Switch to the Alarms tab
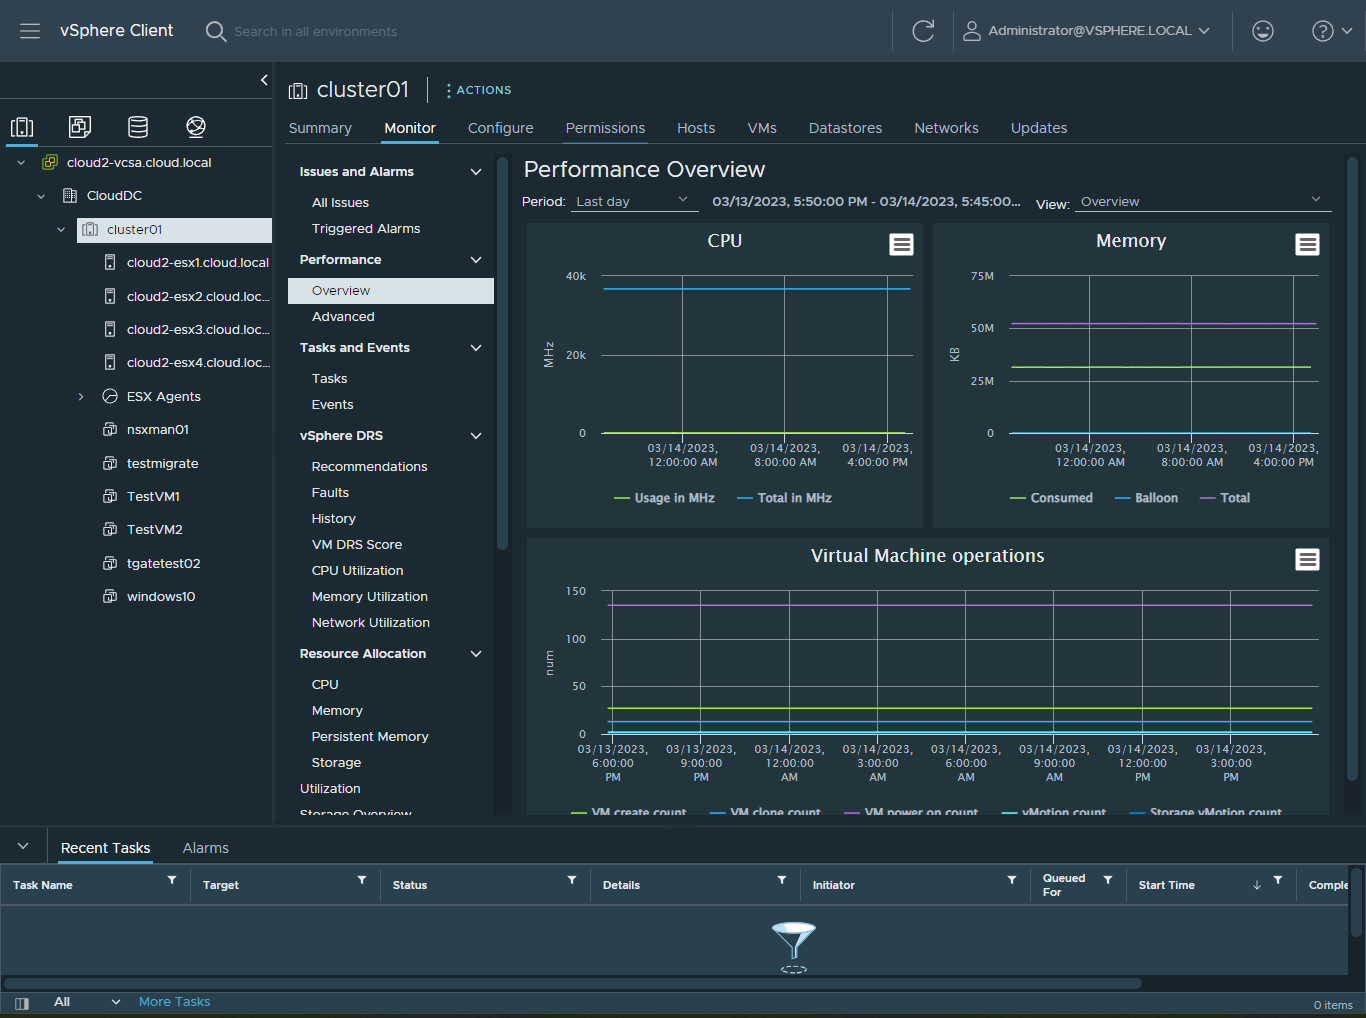 [x=206, y=848]
